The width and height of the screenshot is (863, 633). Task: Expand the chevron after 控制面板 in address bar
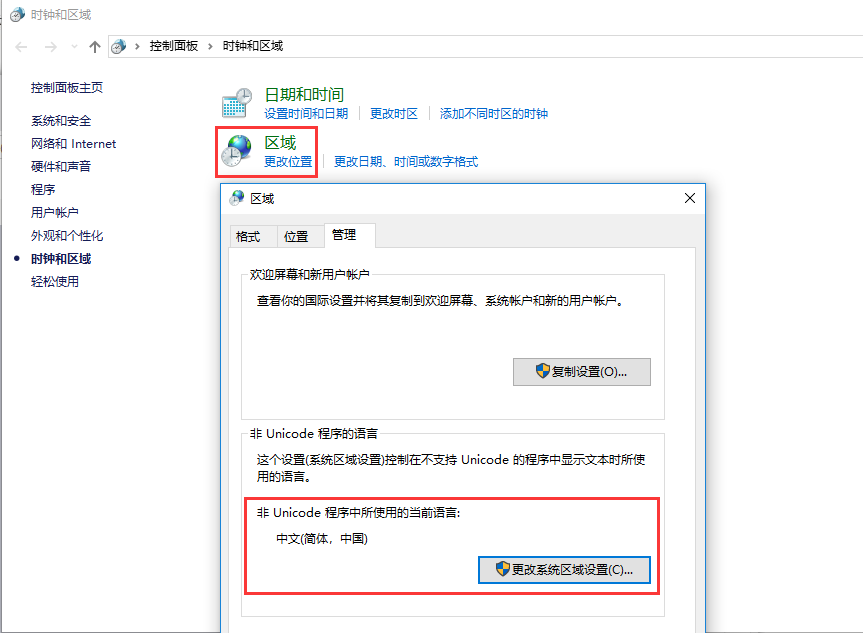[x=210, y=46]
